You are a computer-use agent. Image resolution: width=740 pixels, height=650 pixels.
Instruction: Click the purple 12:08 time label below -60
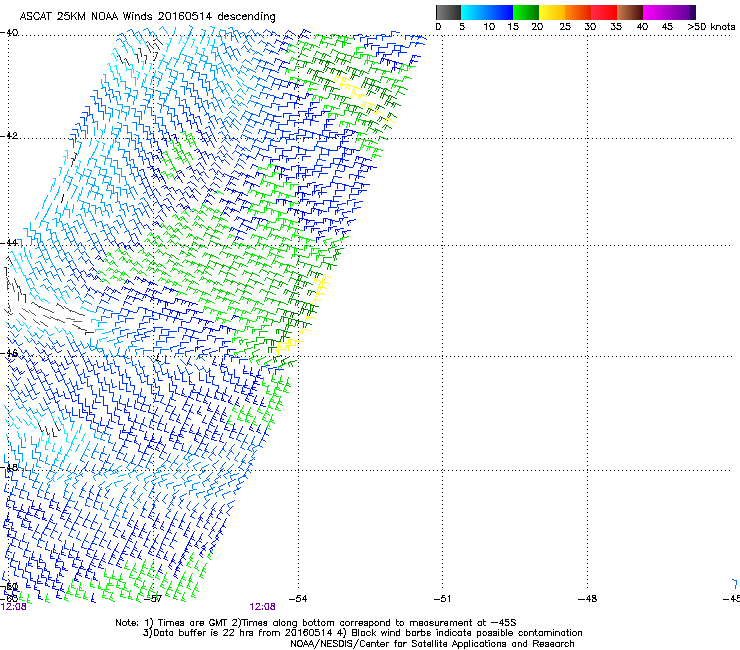click(x=13, y=607)
